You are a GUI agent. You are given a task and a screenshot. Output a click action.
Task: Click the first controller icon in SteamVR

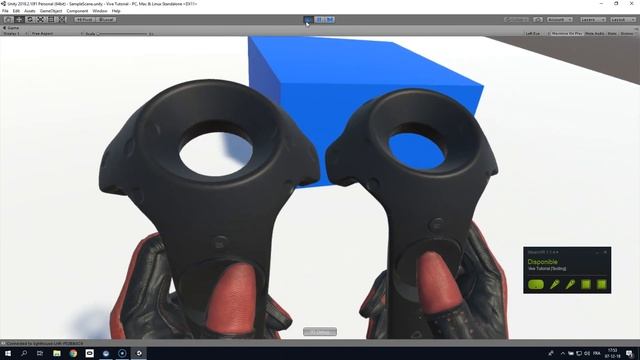click(x=554, y=284)
